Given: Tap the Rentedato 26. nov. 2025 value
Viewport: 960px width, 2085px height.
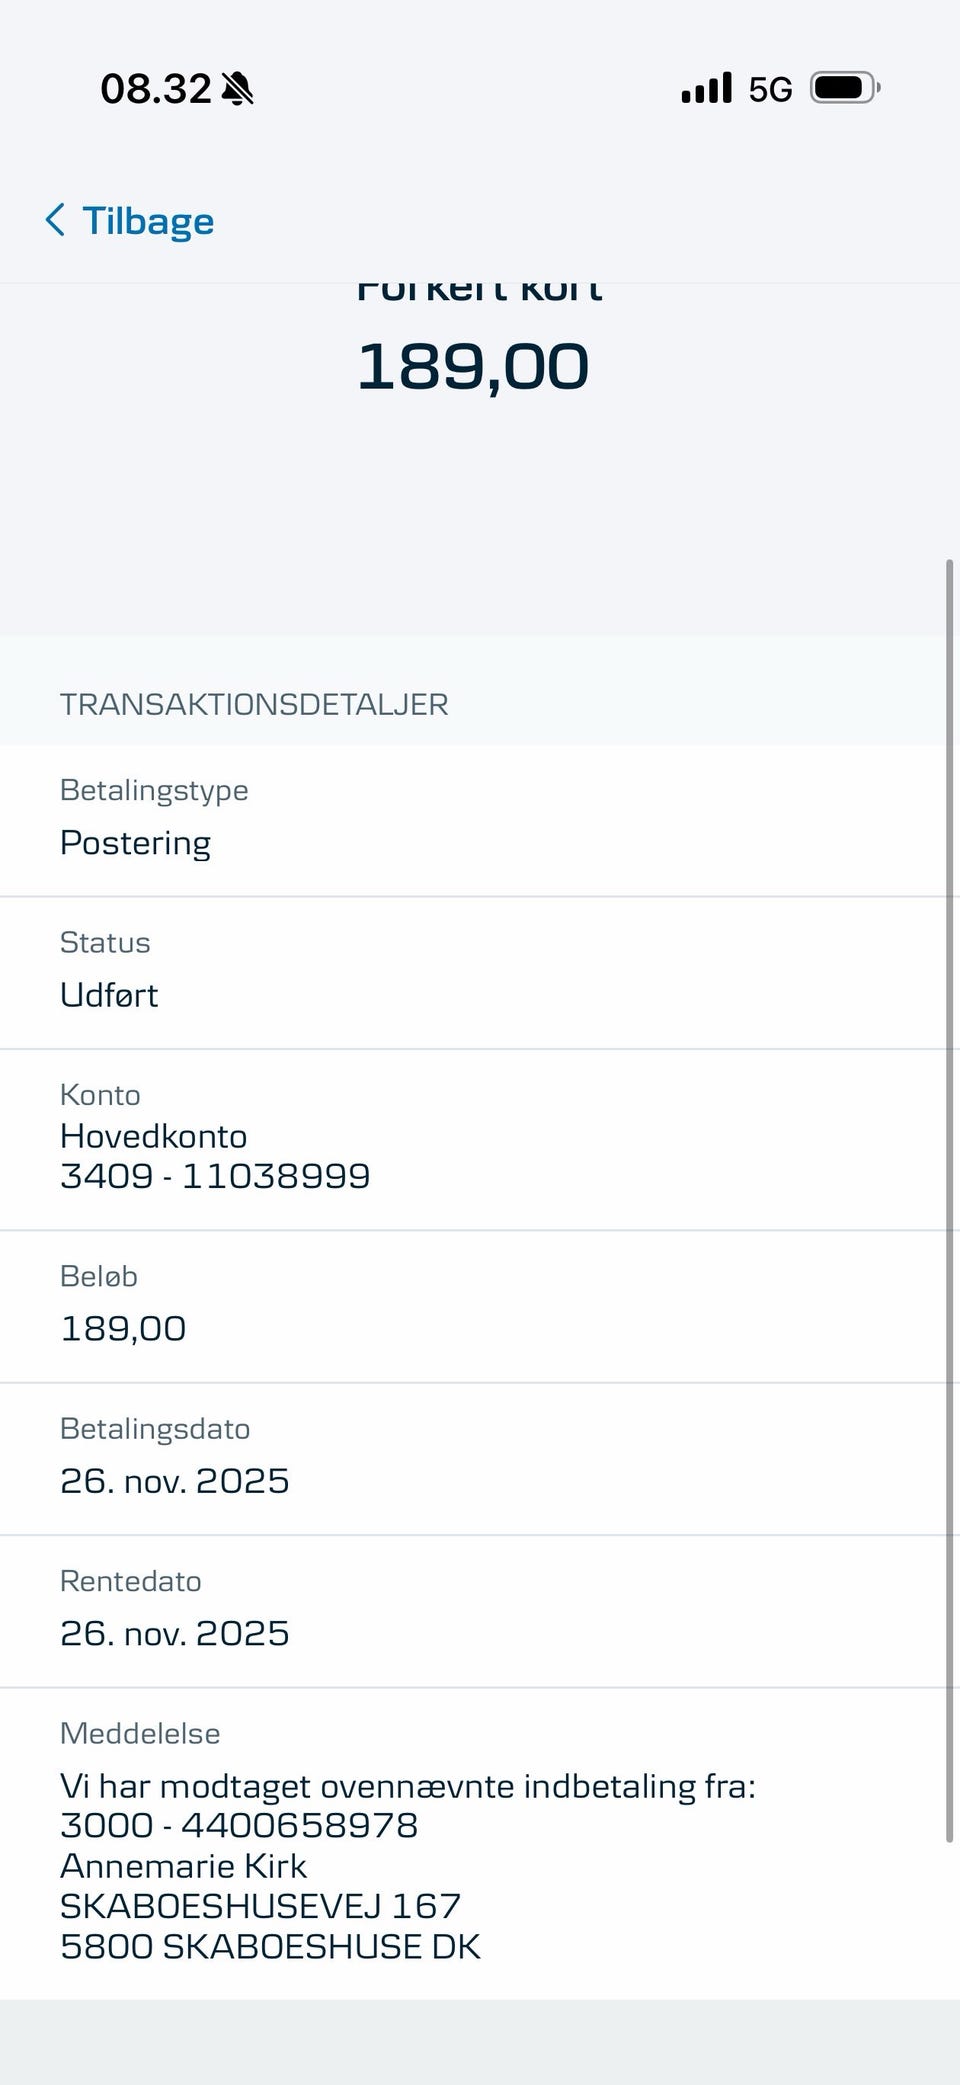Looking at the screenshot, I should (175, 1633).
